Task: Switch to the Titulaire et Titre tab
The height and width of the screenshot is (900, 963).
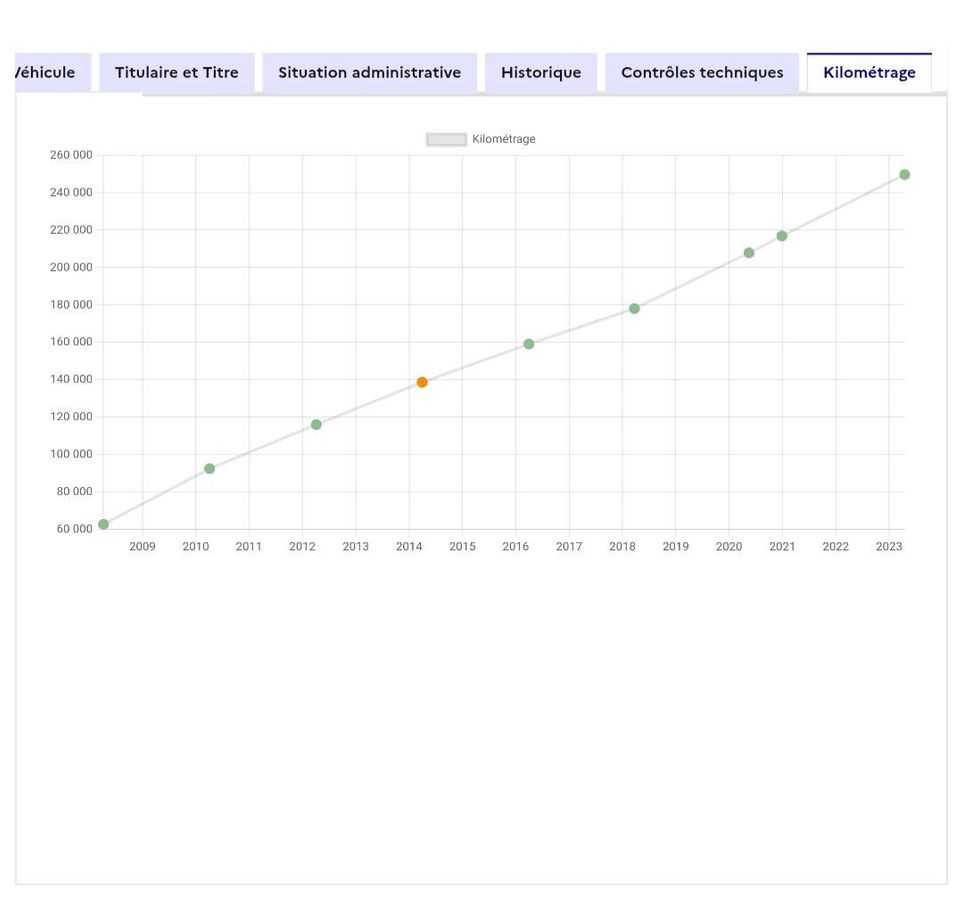Action: (176, 72)
